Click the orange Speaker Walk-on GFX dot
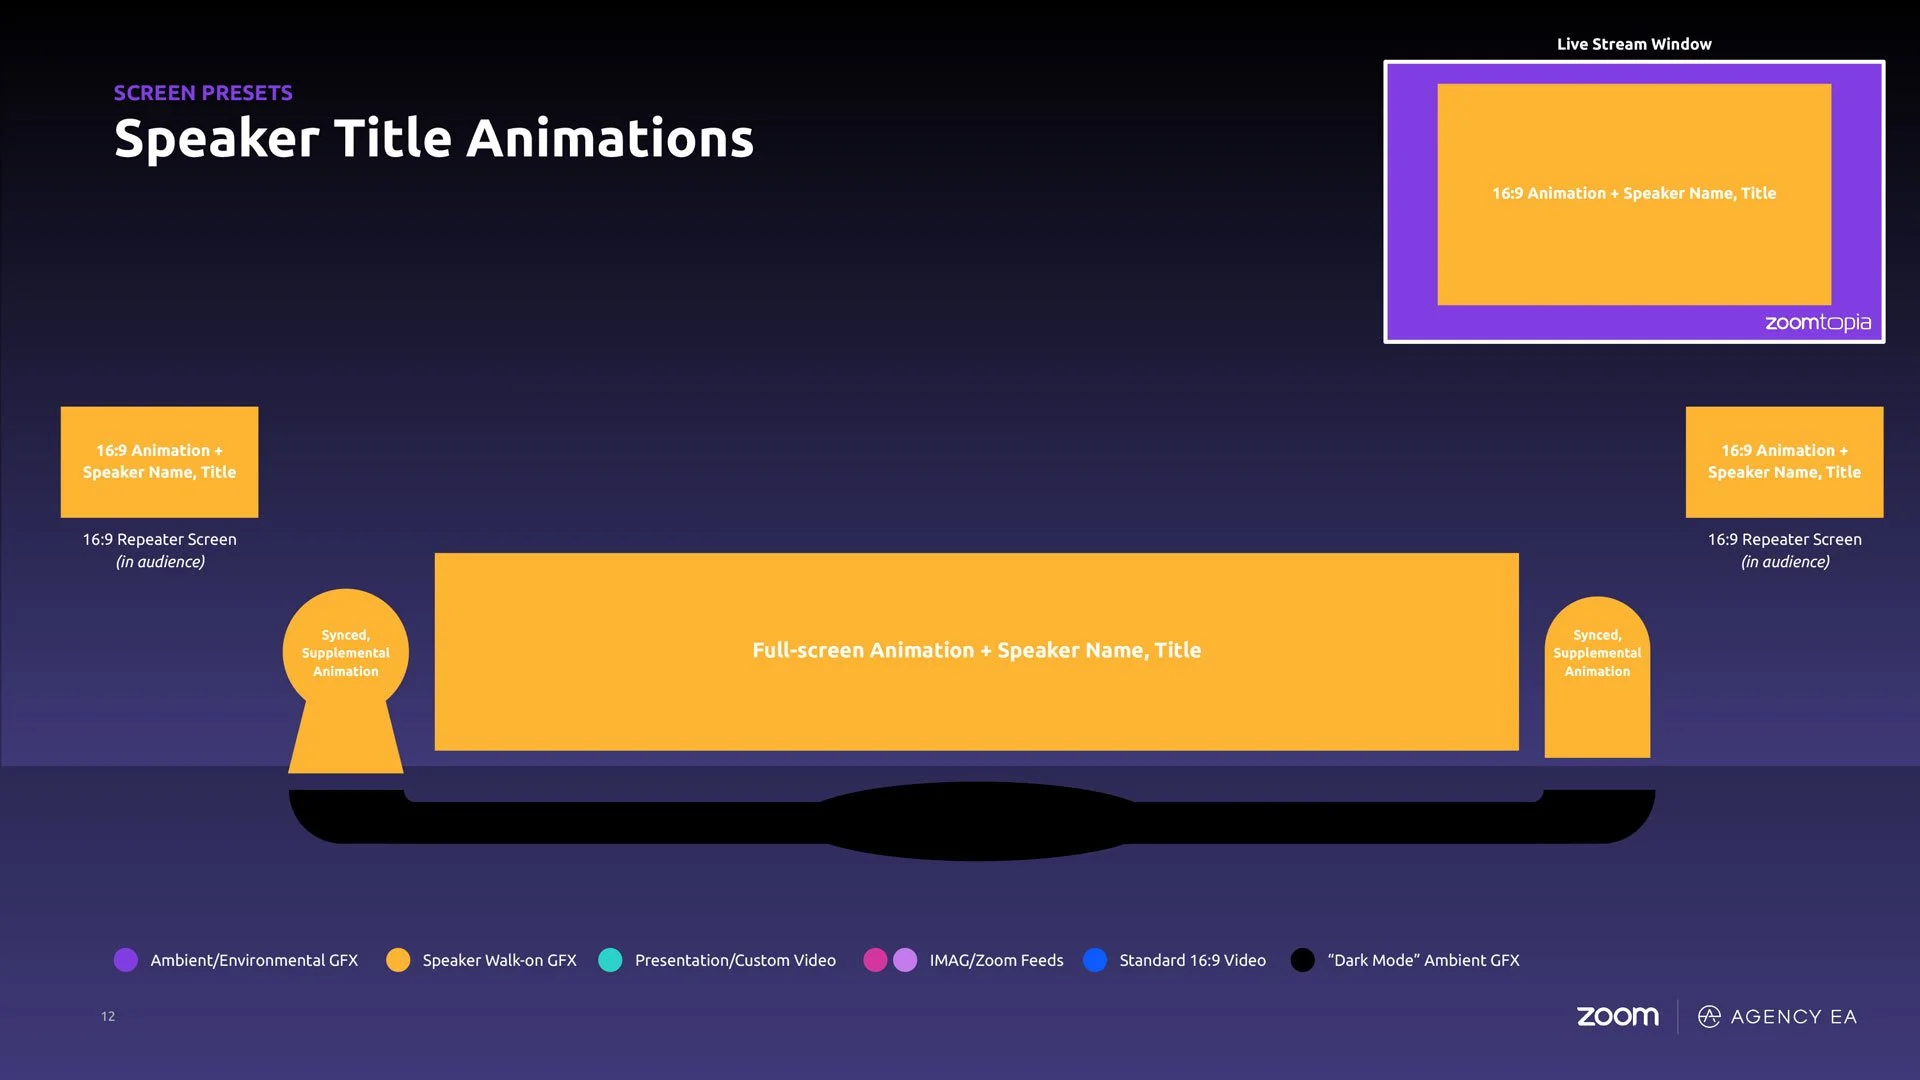This screenshot has width=1920, height=1080. (x=398, y=960)
